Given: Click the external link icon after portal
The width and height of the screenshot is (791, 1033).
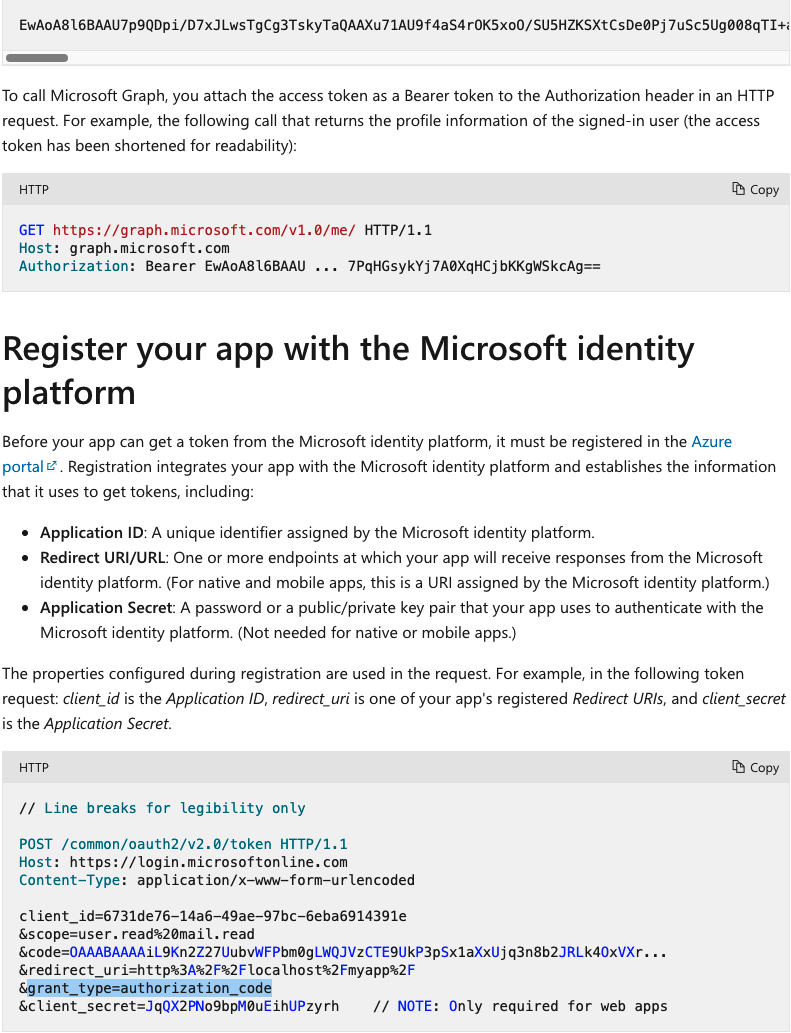Looking at the screenshot, I should coord(51,466).
